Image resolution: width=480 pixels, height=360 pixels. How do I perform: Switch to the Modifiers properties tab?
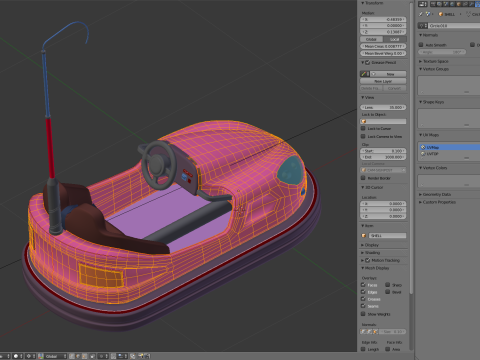[471, 4]
